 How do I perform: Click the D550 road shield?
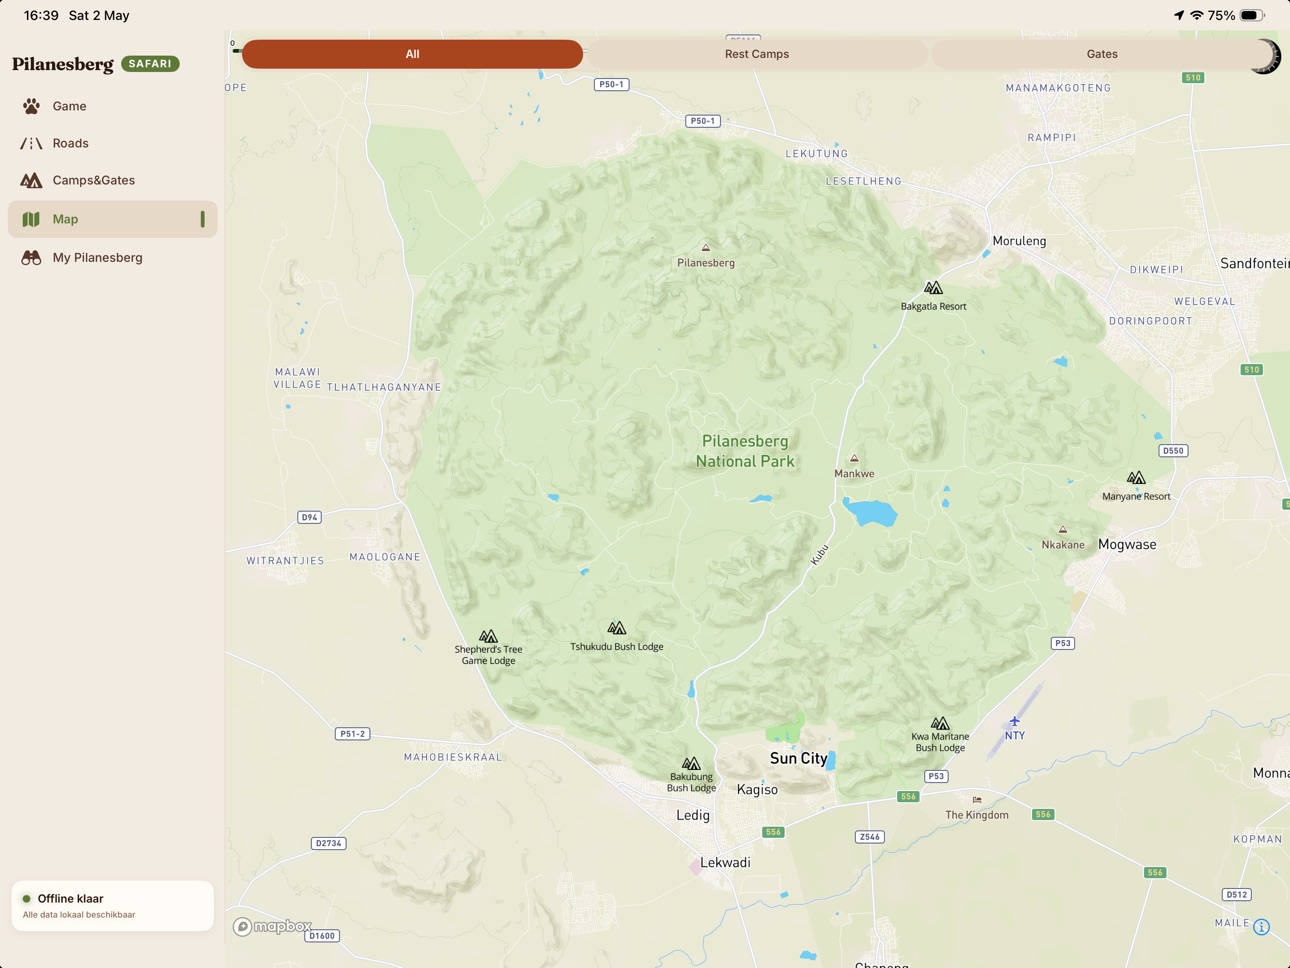1173,451
